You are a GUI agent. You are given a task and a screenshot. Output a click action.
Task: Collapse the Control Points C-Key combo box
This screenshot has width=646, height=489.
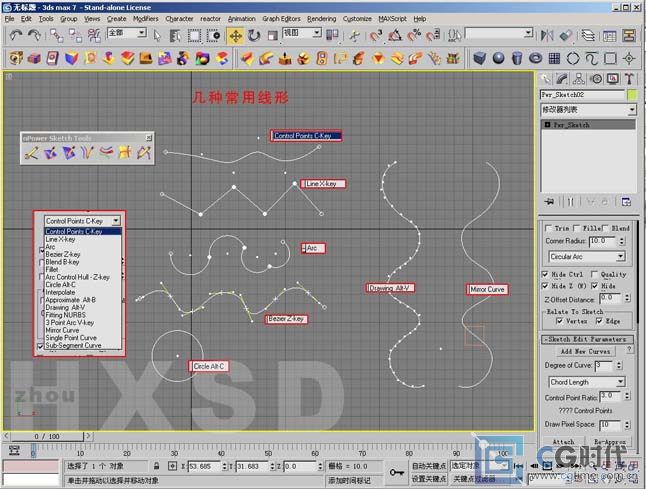(x=116, y=221)
